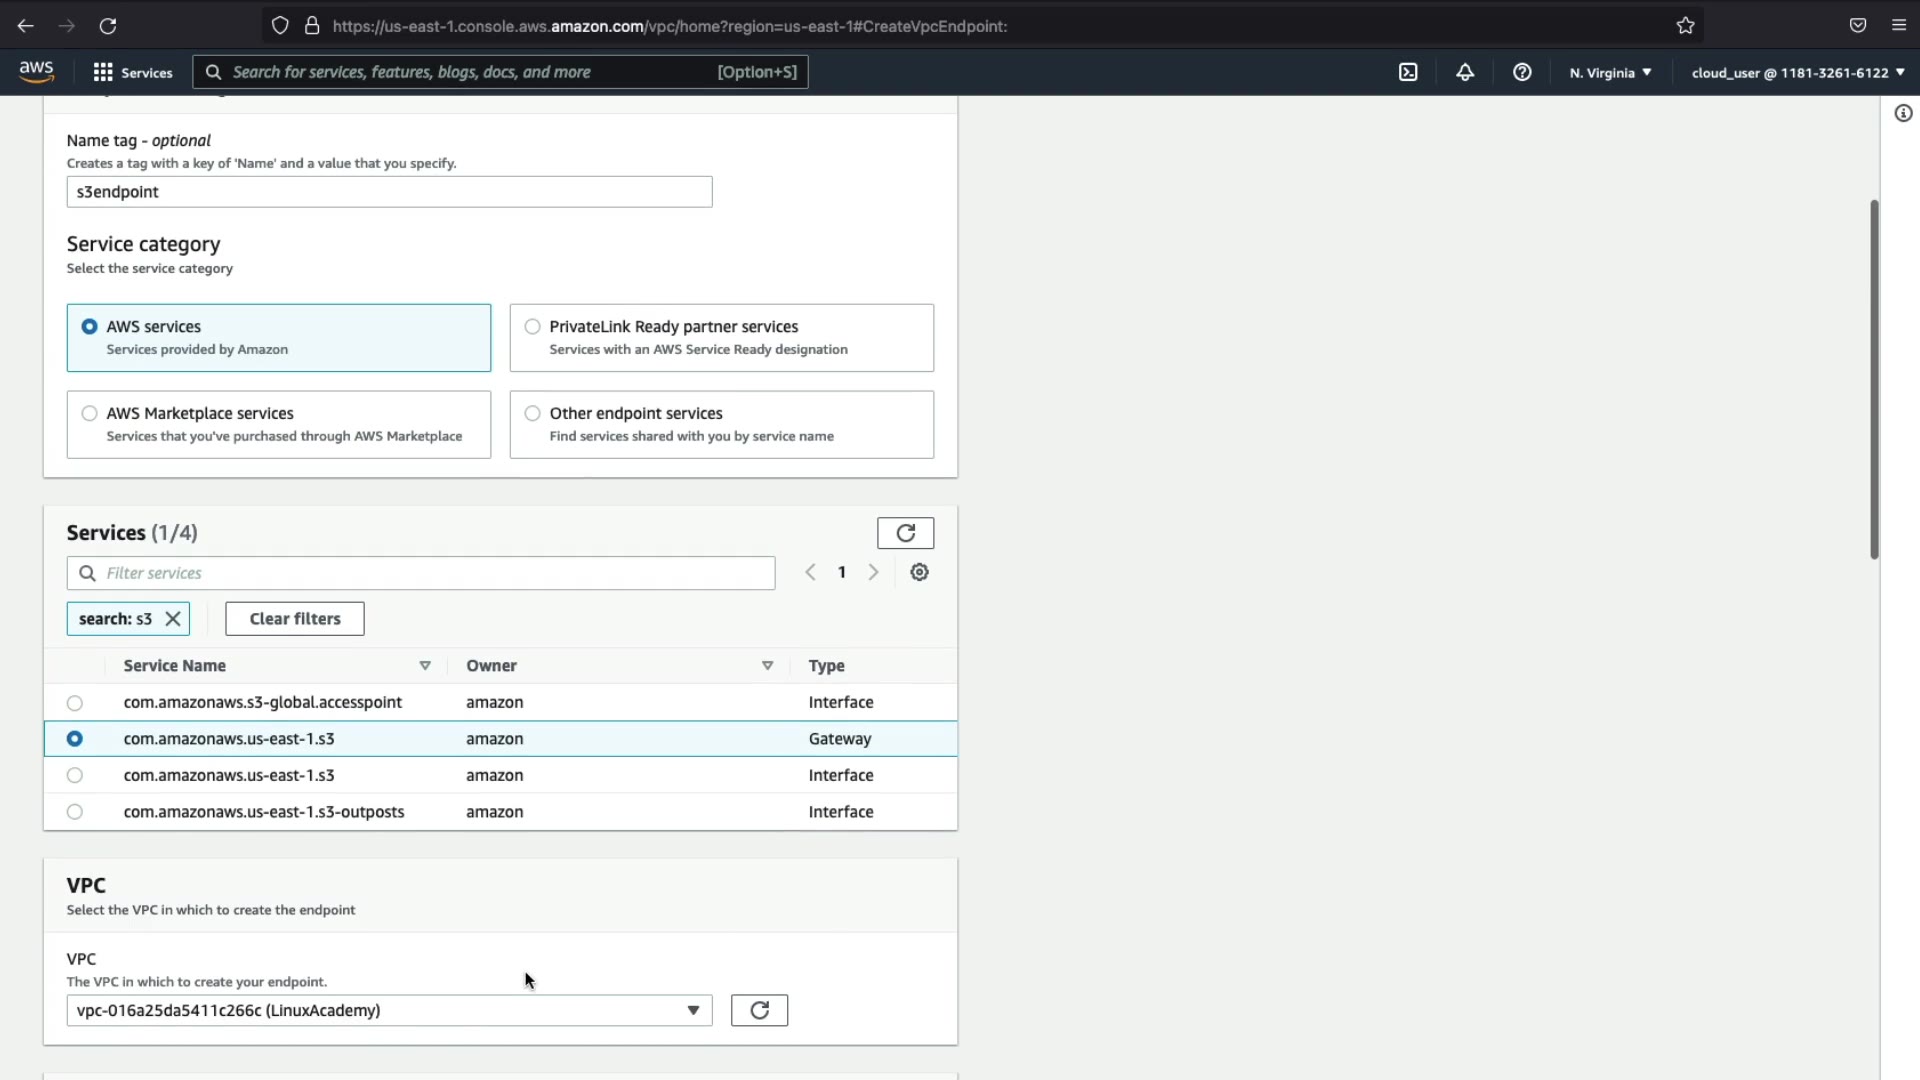Bookmark this page with star icon
The width and height of the screenshot is (1920, 1080).
click(x=1686, y=26)
